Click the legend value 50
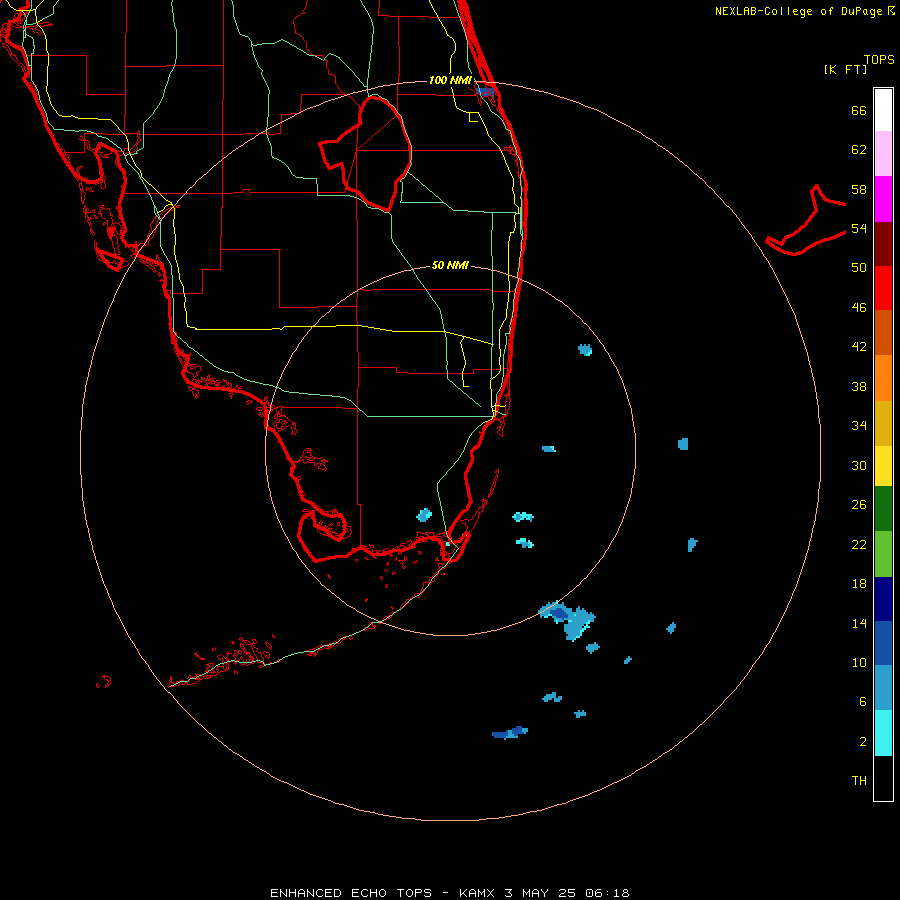900x900 pixels. tap(859, 268)
